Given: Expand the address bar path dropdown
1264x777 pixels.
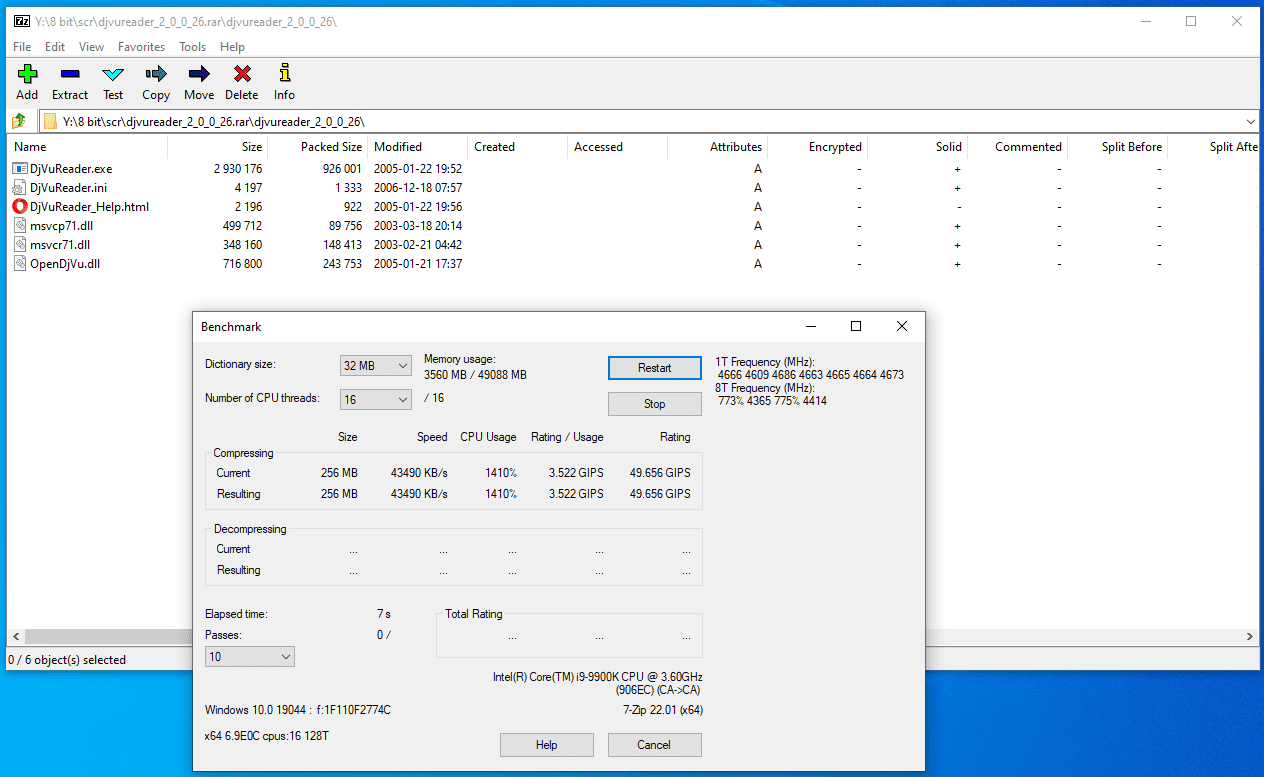Looking at the screenshot, I should (1251, 121).
